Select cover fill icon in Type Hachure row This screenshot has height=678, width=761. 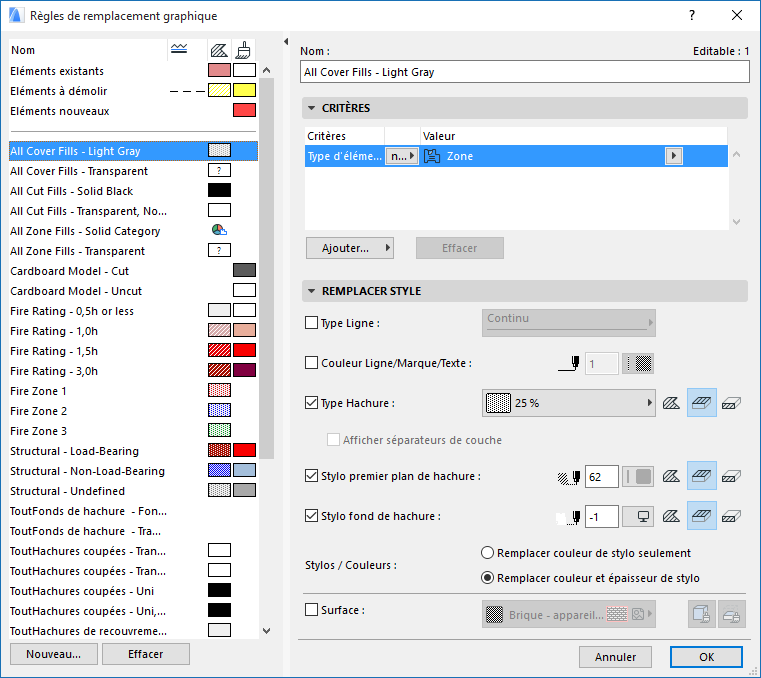pos(701,403)
